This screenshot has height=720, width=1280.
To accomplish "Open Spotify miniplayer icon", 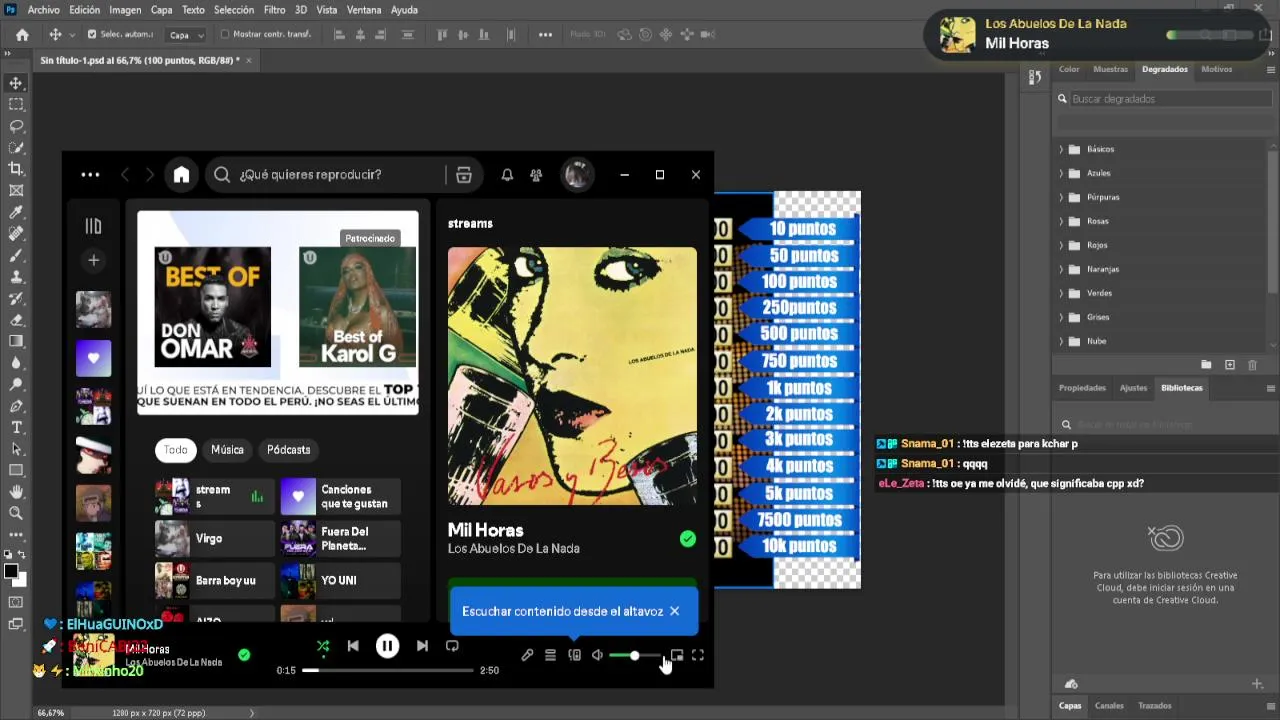I will click(x=677, y=656).
